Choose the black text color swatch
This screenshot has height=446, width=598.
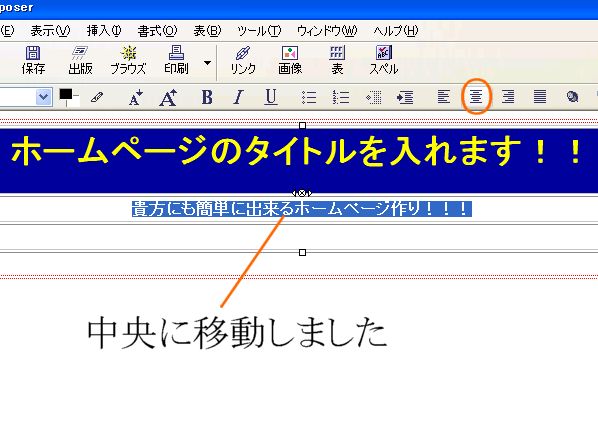tap(66, 94)
